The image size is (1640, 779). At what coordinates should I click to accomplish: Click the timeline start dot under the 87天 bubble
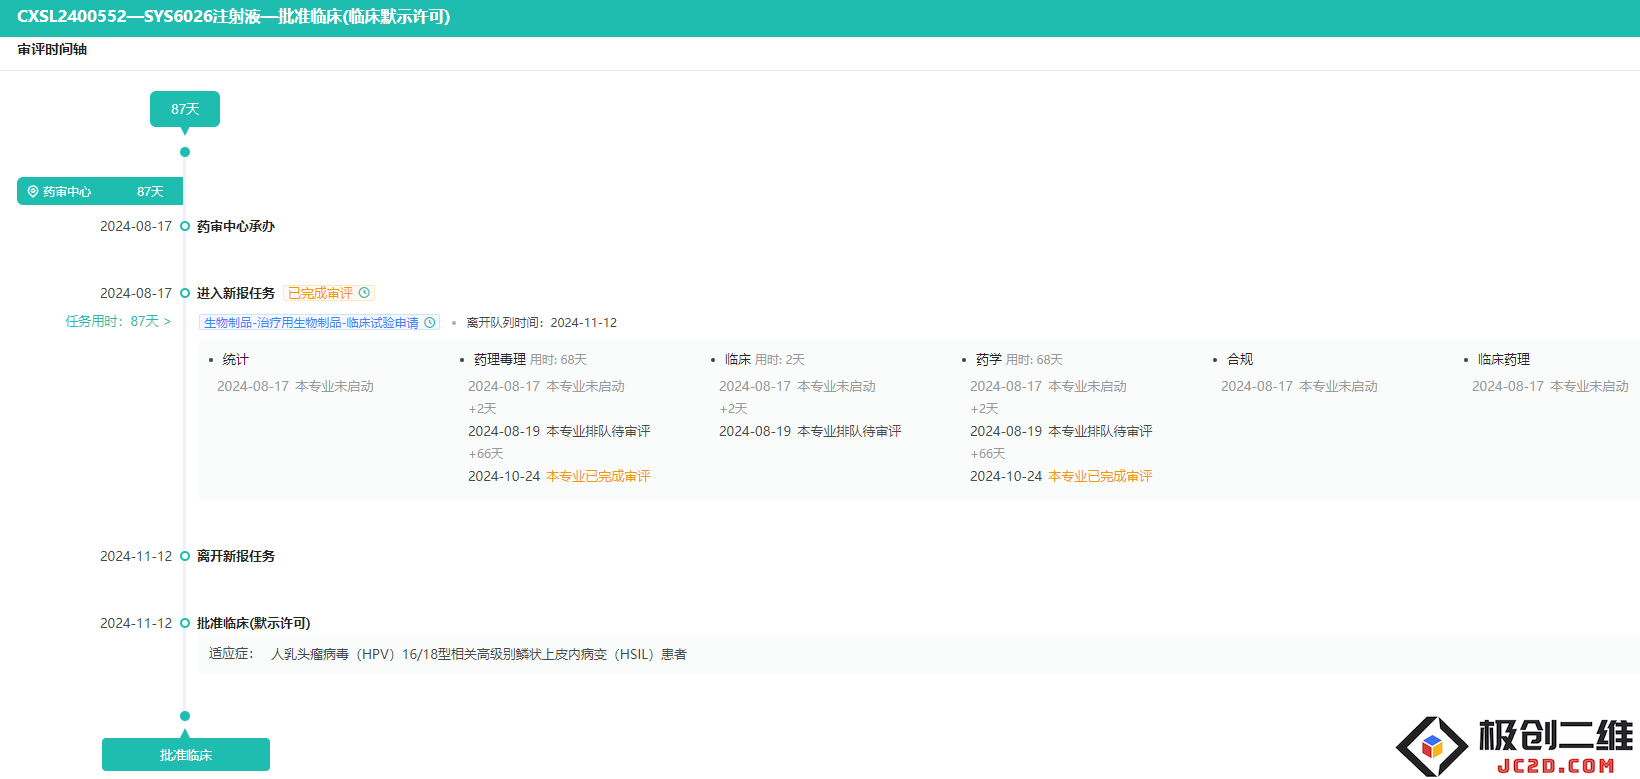(x=185, y=152)
